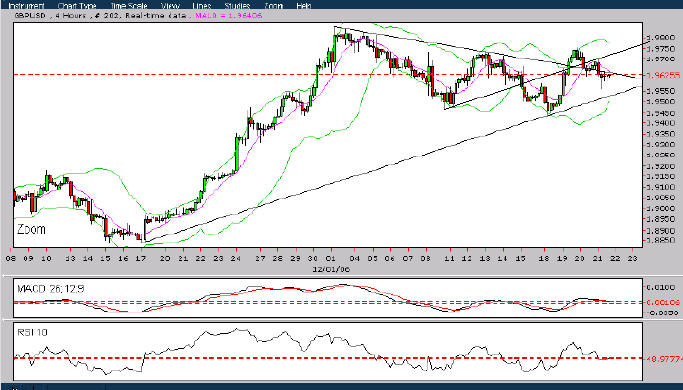
Task: Click the date axis label 24
Action: [237, 258]
